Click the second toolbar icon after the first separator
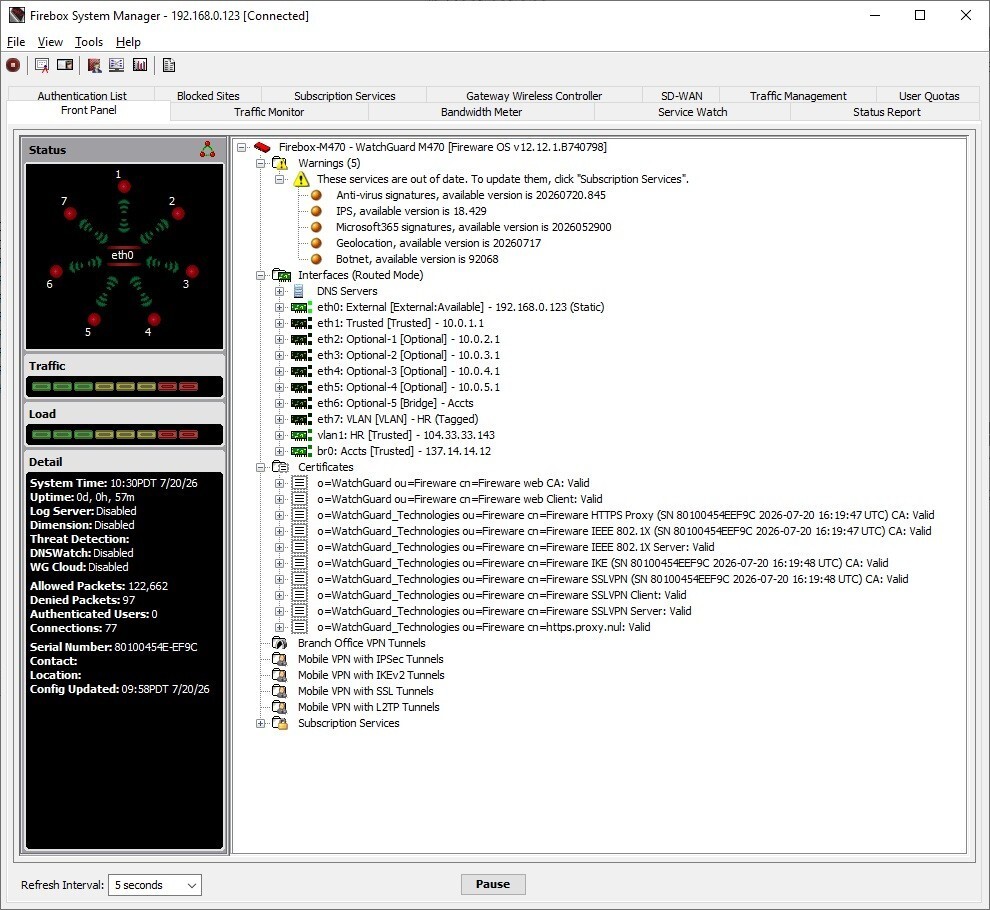 (x=64, y=65)
